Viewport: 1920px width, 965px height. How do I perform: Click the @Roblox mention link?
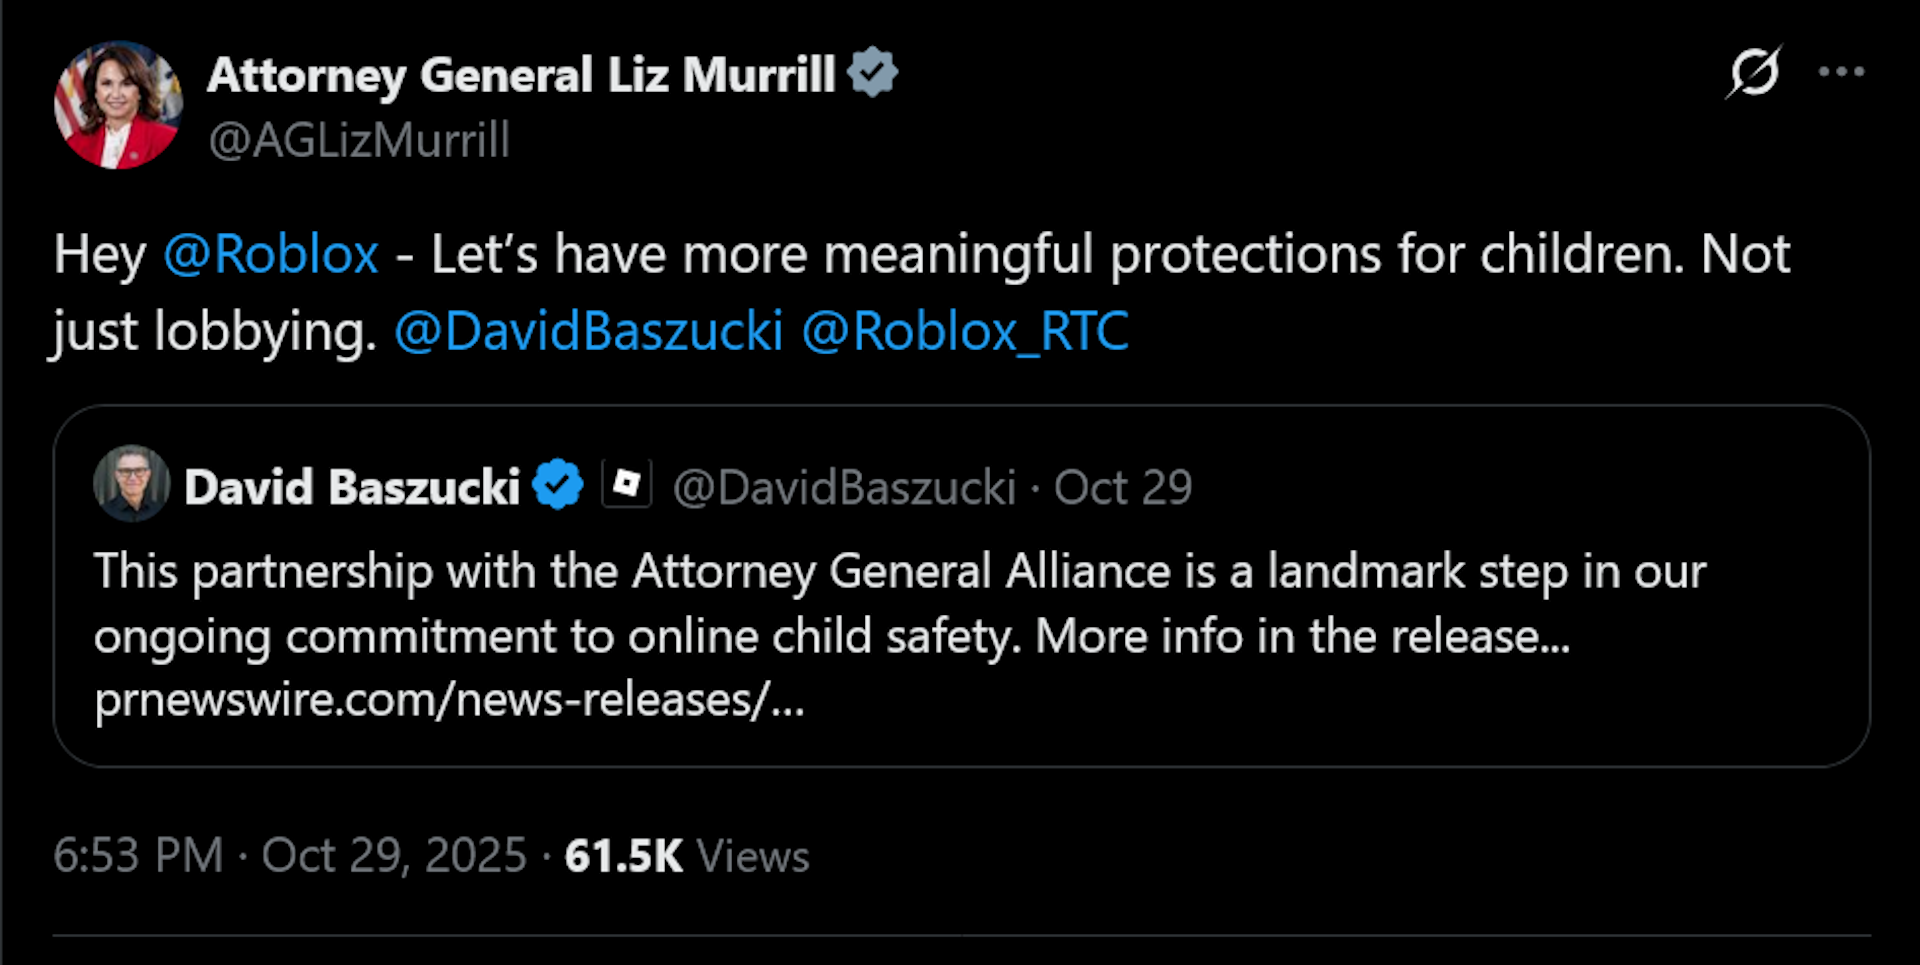[x=271, y=255]
